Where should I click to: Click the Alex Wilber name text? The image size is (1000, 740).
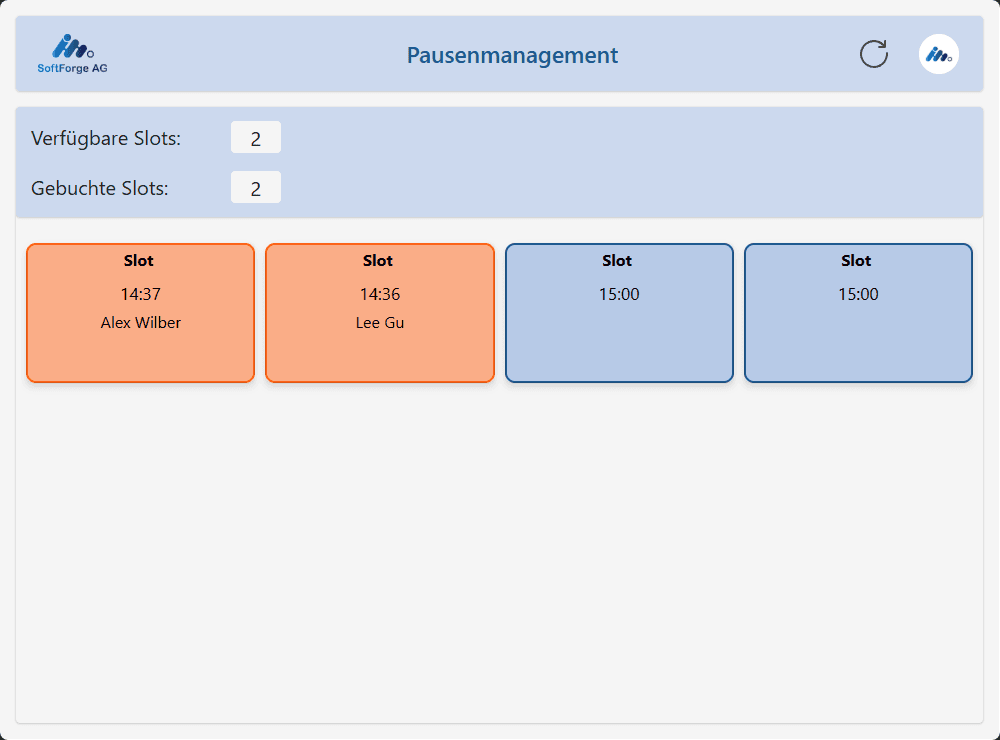[x=140, y=323]
